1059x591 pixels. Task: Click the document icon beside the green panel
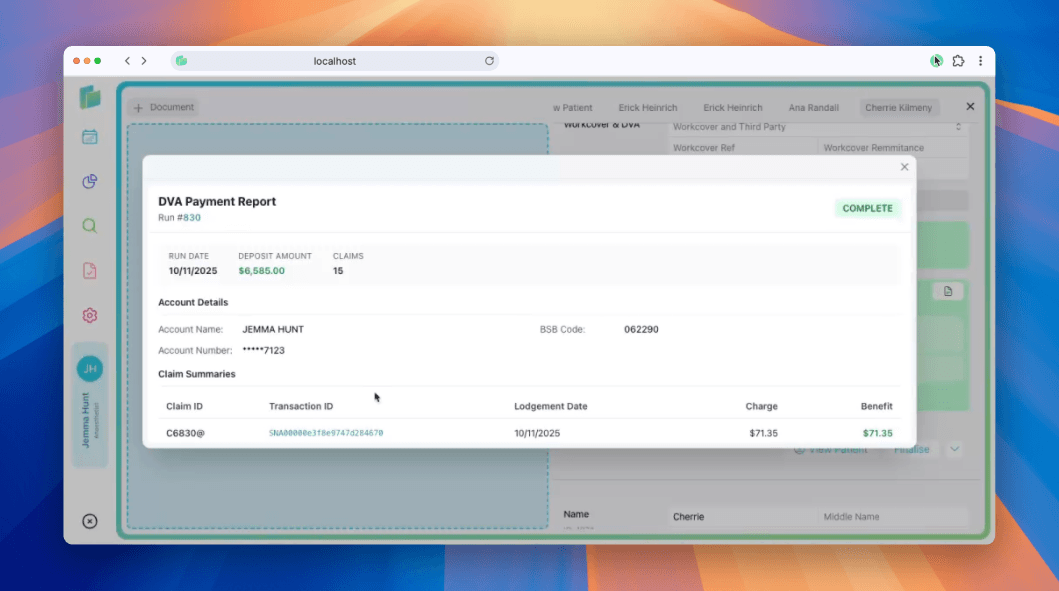[x=947, y=291]
